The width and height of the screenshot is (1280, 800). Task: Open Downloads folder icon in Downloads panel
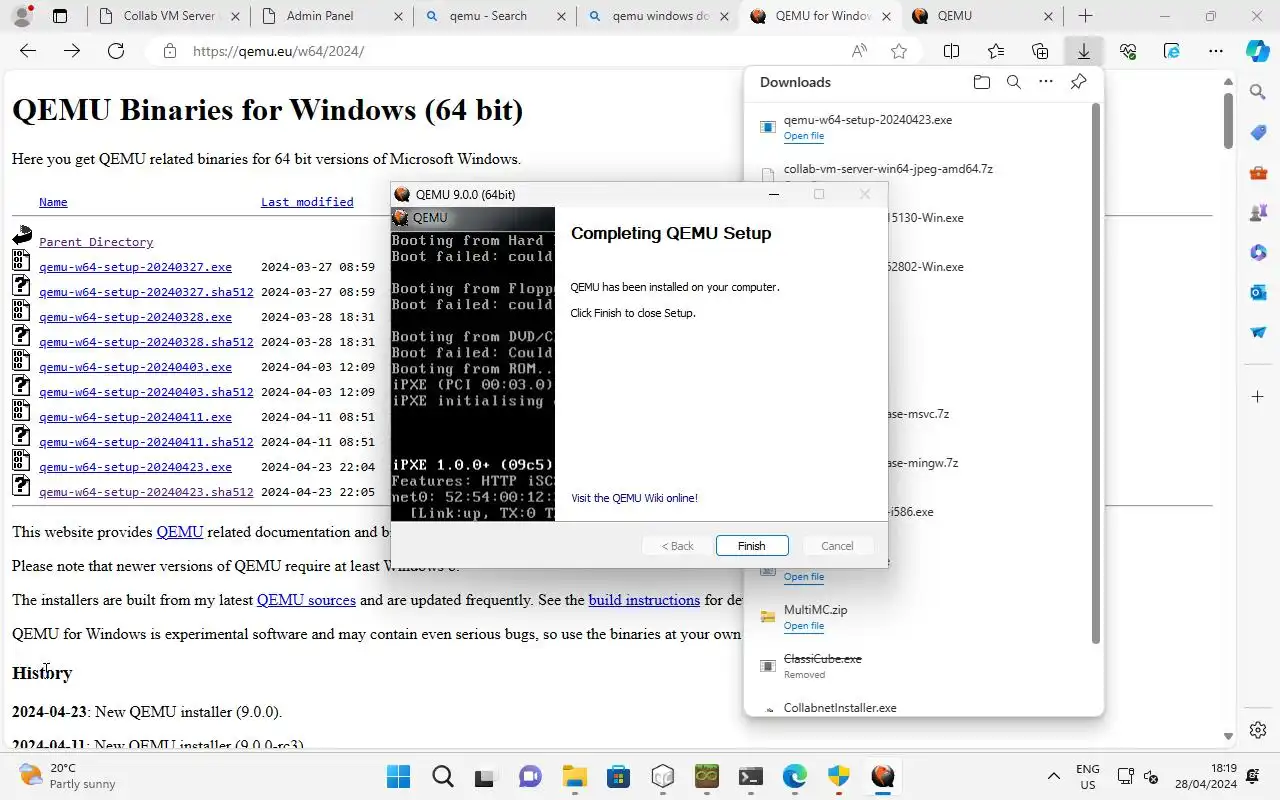981,82
